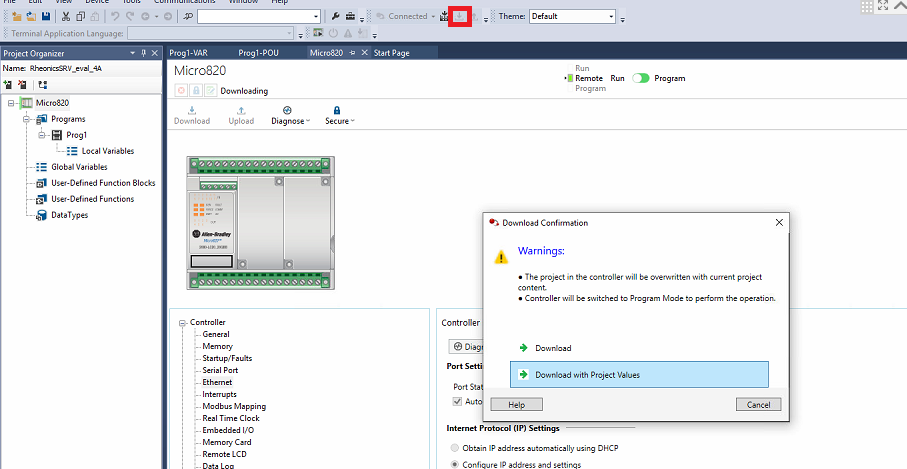Click the Cancel button in dialog
The width and height of the screenshot is (907, 469).
pos(758,405)
